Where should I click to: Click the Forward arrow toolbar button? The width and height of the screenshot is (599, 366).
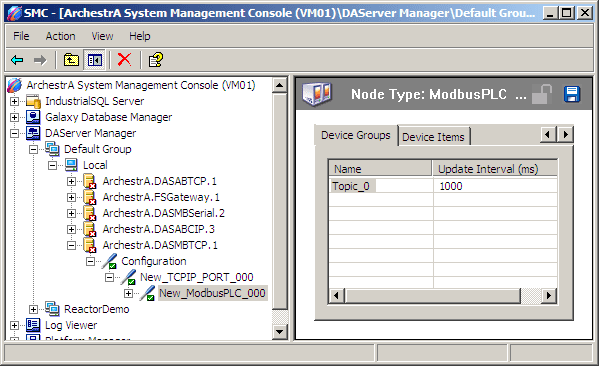click(x=40, y=60)
